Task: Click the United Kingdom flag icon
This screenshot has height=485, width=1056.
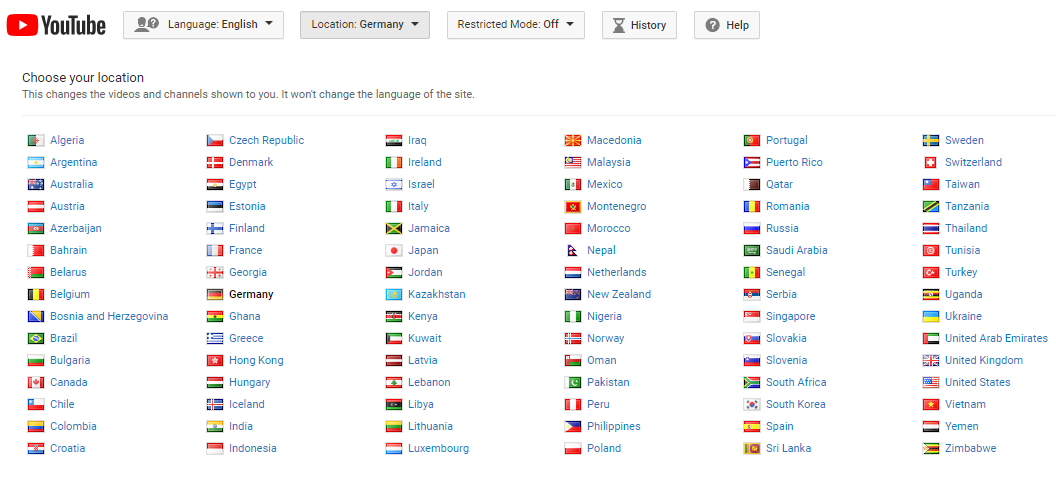Action: click(931, 360)
